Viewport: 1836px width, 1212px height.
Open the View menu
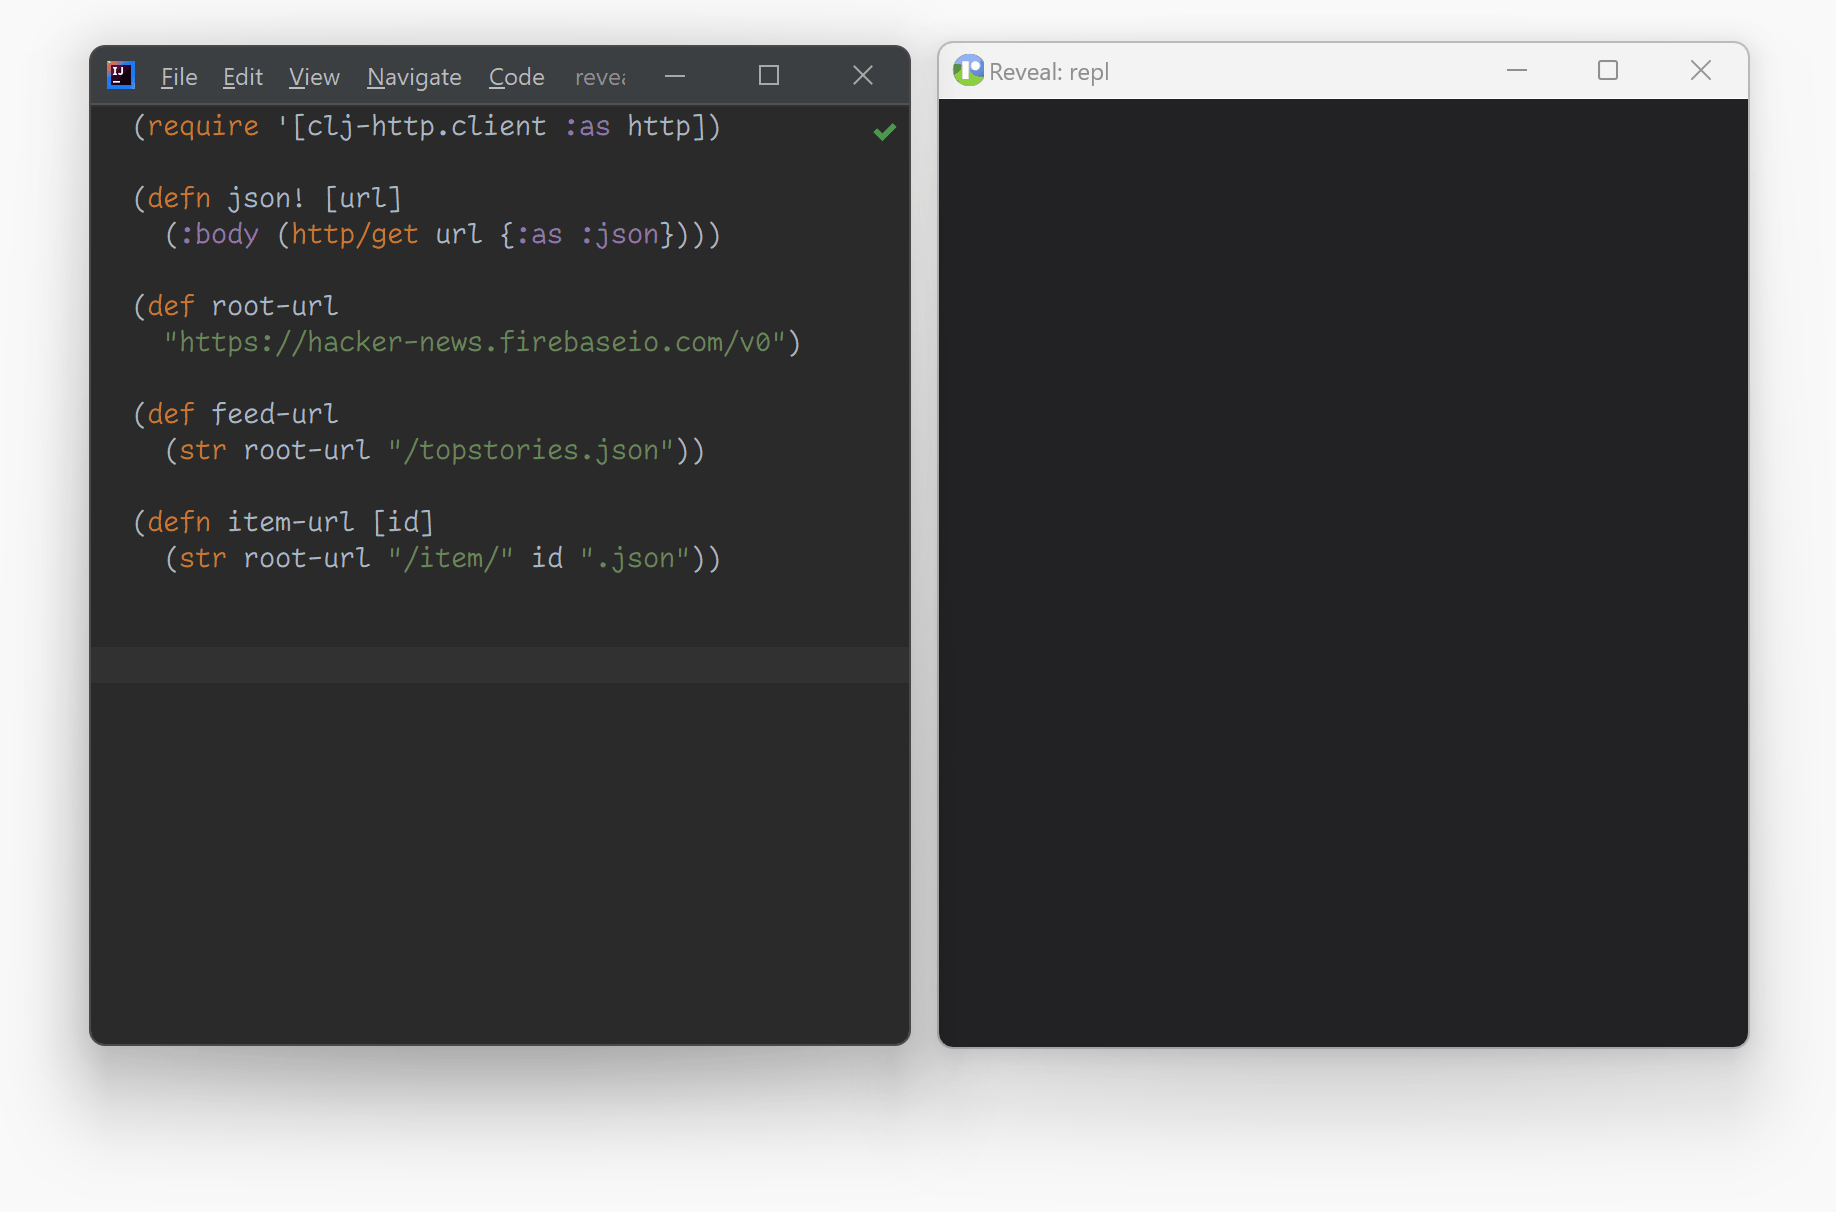click(x=314, y=77)
